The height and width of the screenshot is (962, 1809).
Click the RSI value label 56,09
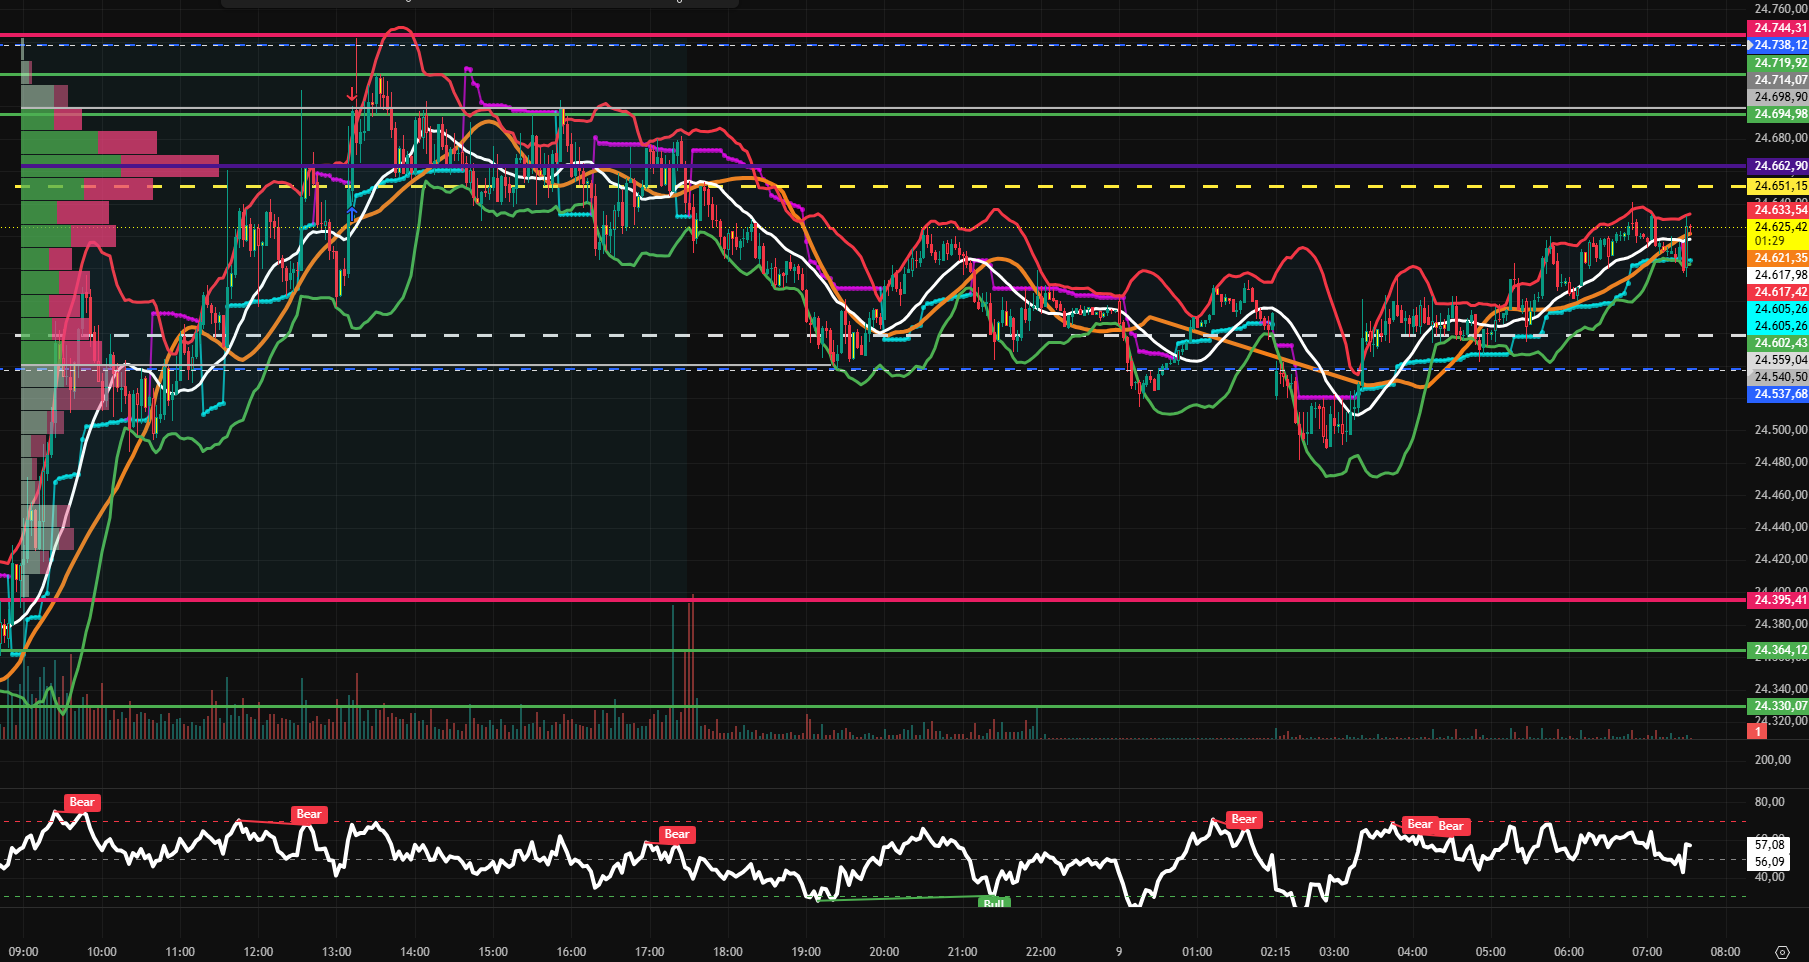pos(1769,862)
